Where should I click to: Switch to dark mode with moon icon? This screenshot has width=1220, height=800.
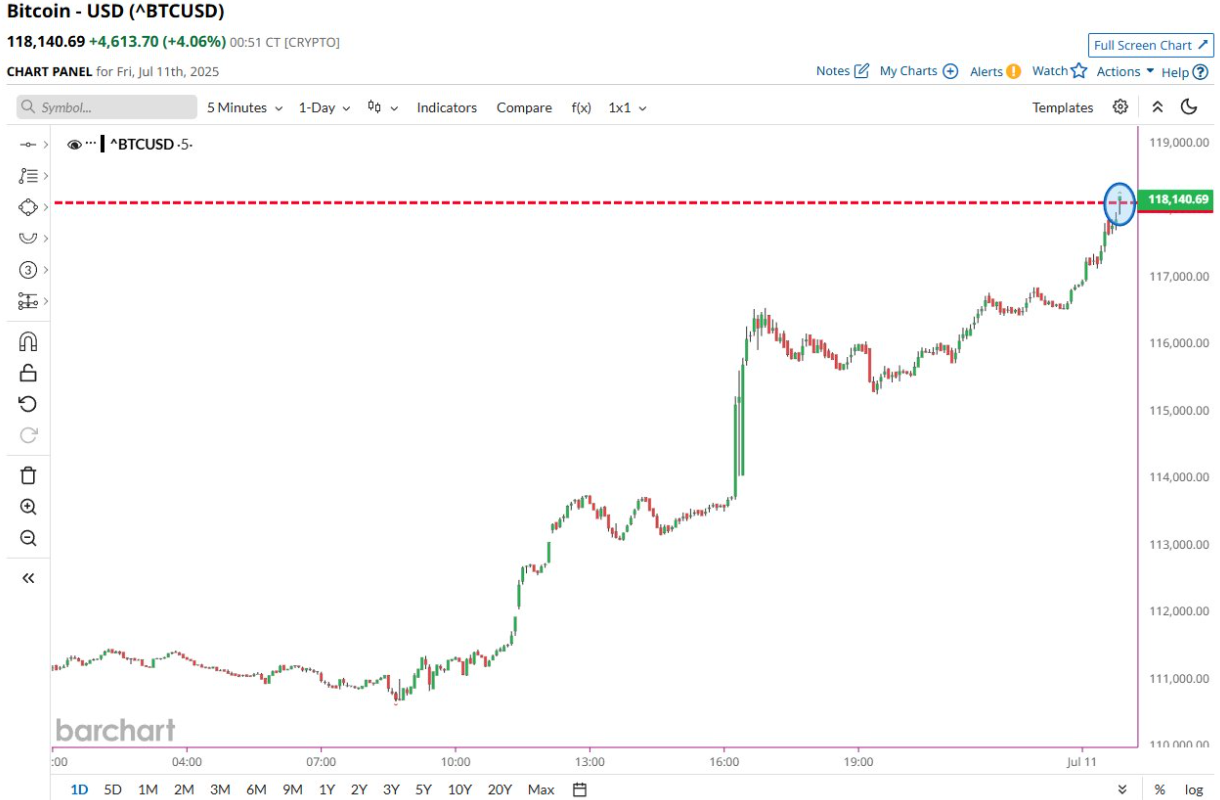click(1189, 107)
